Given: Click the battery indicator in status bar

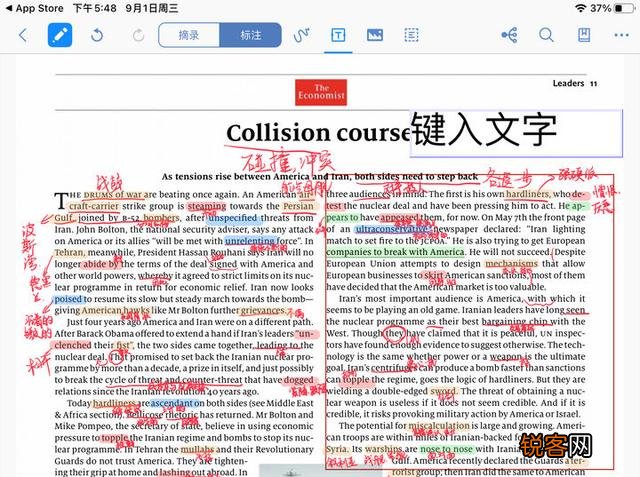Looking at the screenshot, I should (x=623, y=8).
